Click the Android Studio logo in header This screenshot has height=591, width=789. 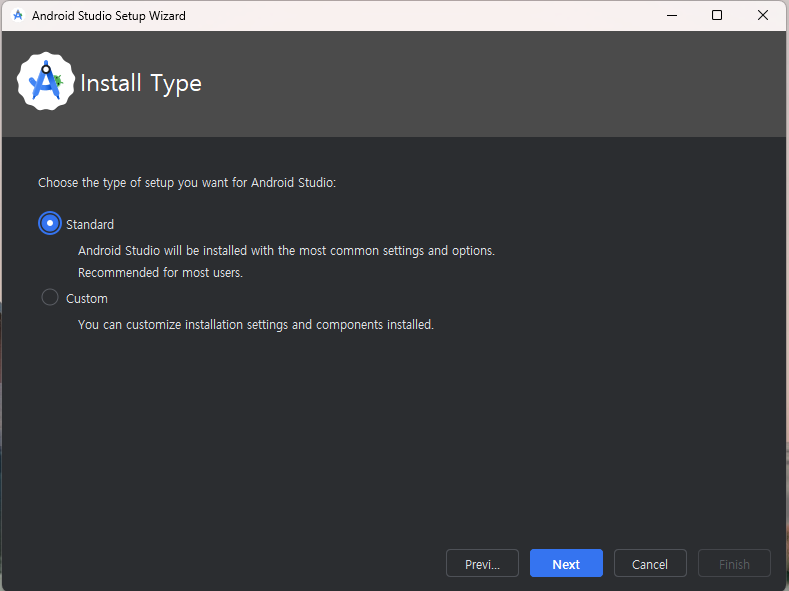pos(46,81)
